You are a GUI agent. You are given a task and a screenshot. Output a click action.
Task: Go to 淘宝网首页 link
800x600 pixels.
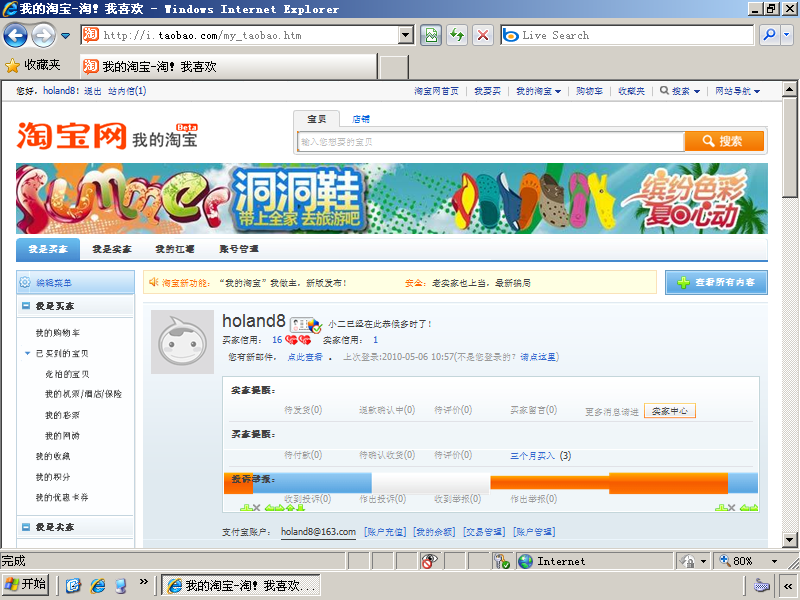coord(436,91)
